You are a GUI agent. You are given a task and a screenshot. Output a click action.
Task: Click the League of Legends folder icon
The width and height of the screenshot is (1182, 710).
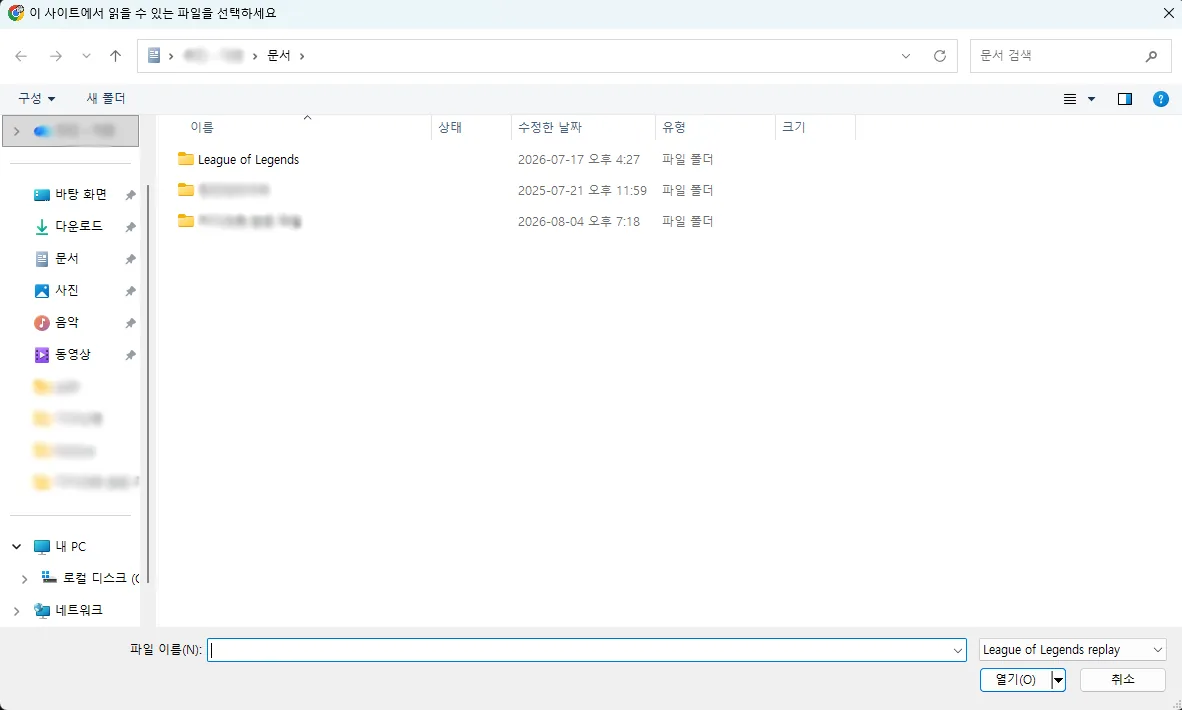185,159
